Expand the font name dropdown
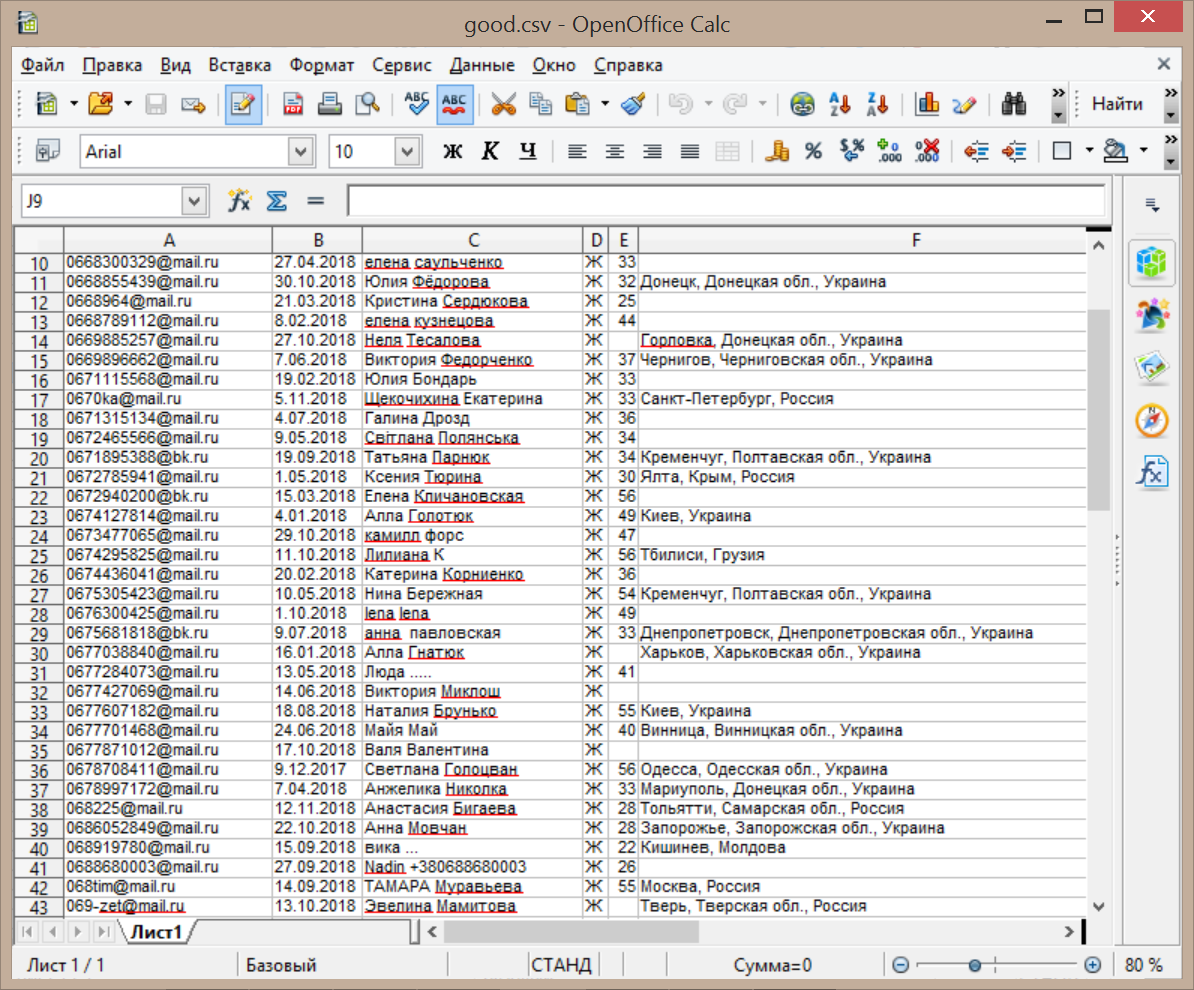1194x990 pixels. [x=300, y=152]
